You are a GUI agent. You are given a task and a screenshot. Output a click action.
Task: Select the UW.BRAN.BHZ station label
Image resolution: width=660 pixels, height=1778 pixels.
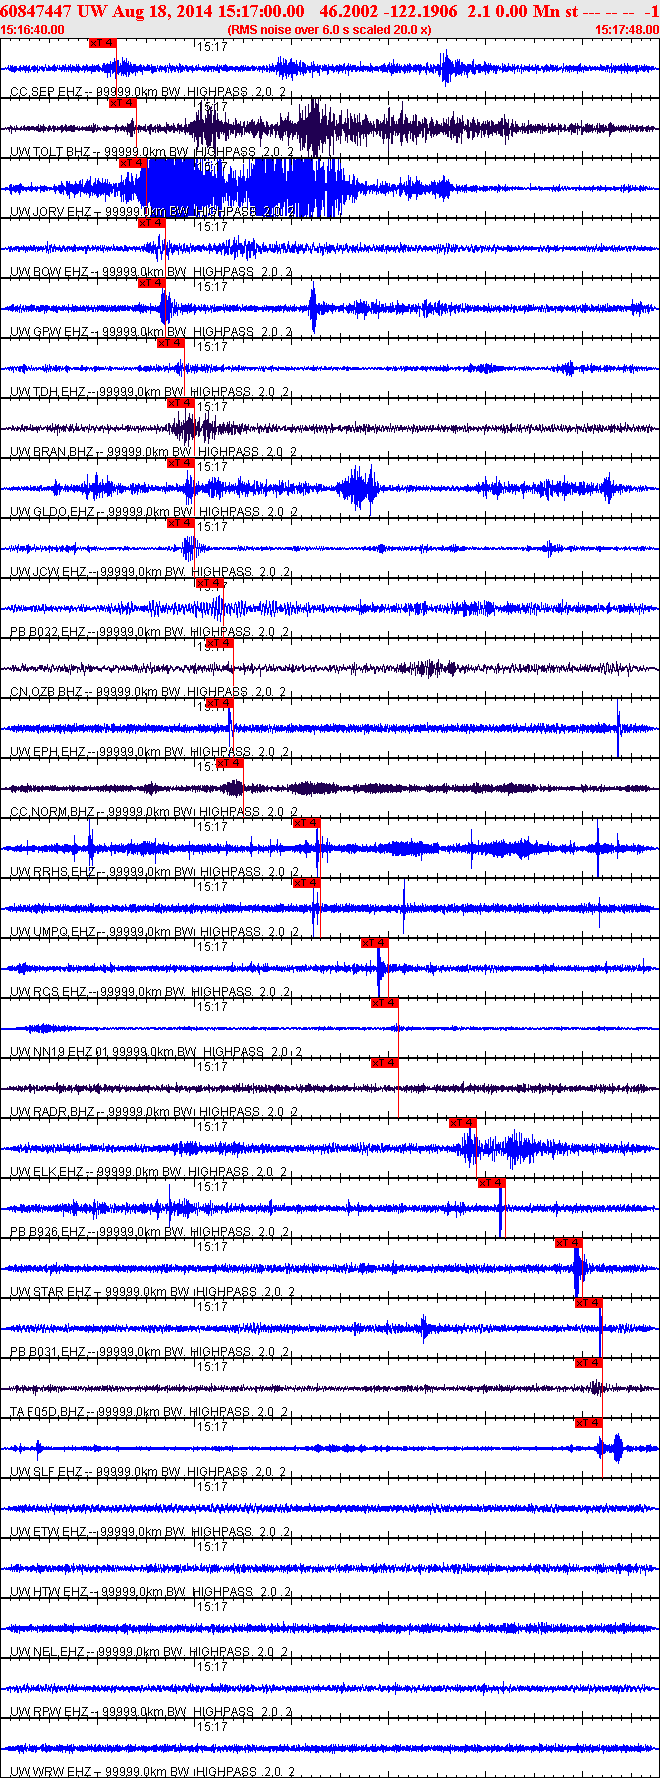tap(52, 452)
